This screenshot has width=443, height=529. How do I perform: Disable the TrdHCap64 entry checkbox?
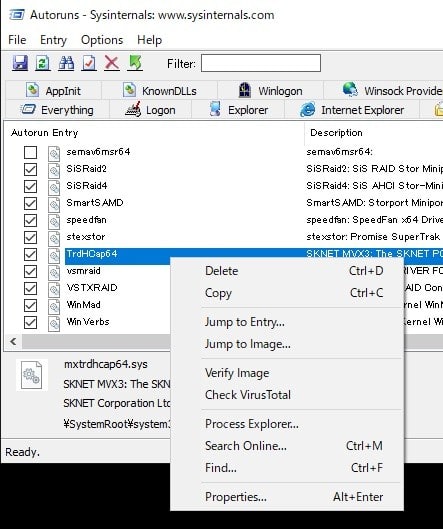(30, 254)
